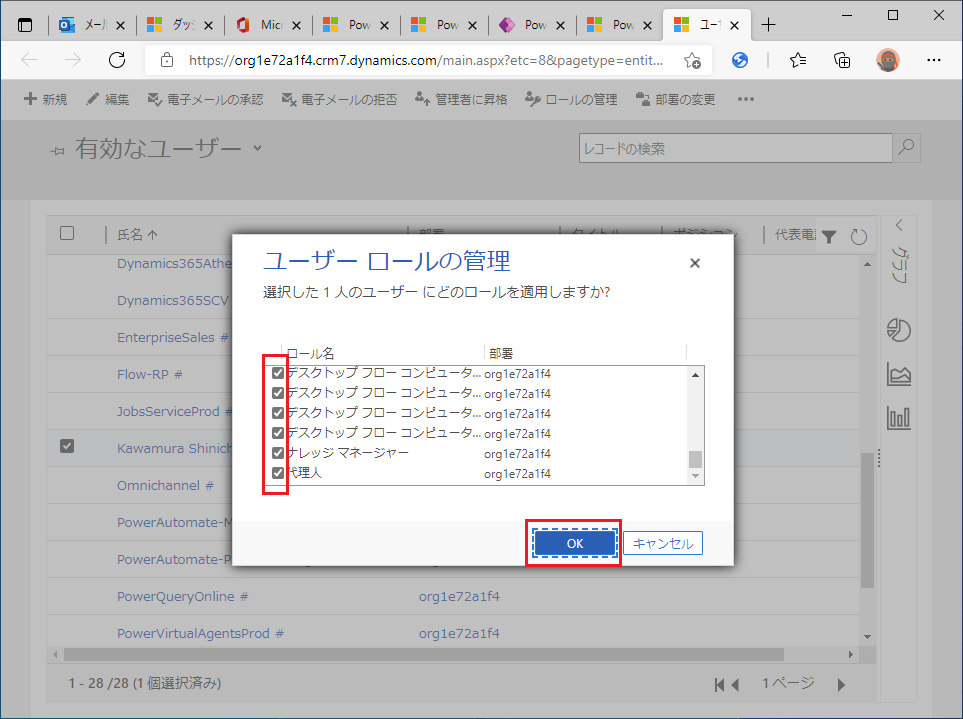963x719 pixels.
Task: Uncheck the ナレッジ マネージャー role checkbox
Action: pyautogui.click(x=278, y=453)
